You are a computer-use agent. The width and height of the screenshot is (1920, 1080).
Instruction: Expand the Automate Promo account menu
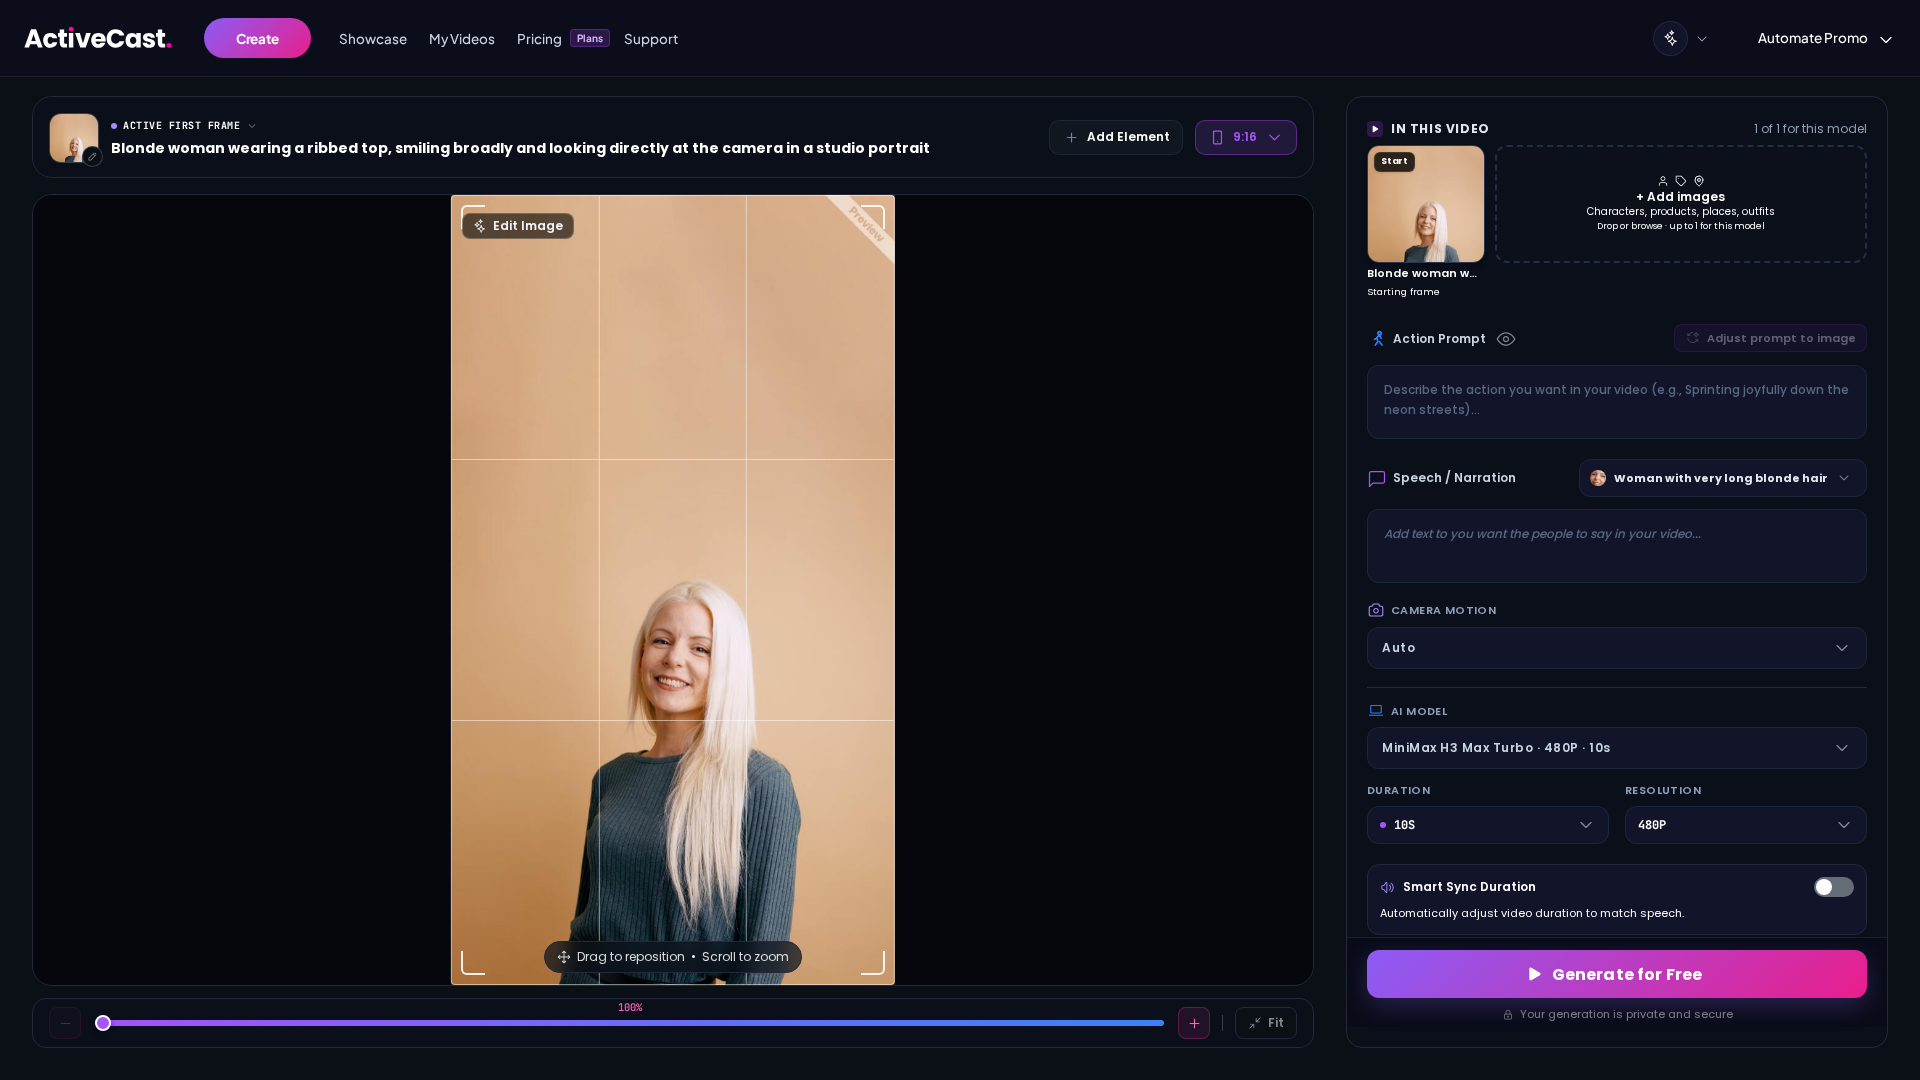pyautogui.click(x=1825, y=38)
